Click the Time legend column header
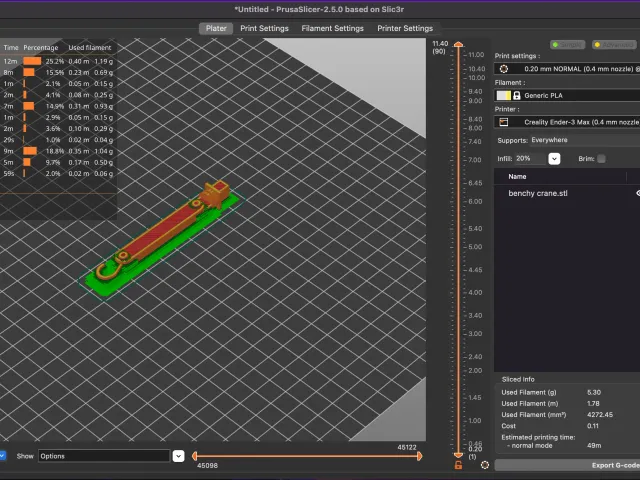640x480 pixels. [11, 48]
